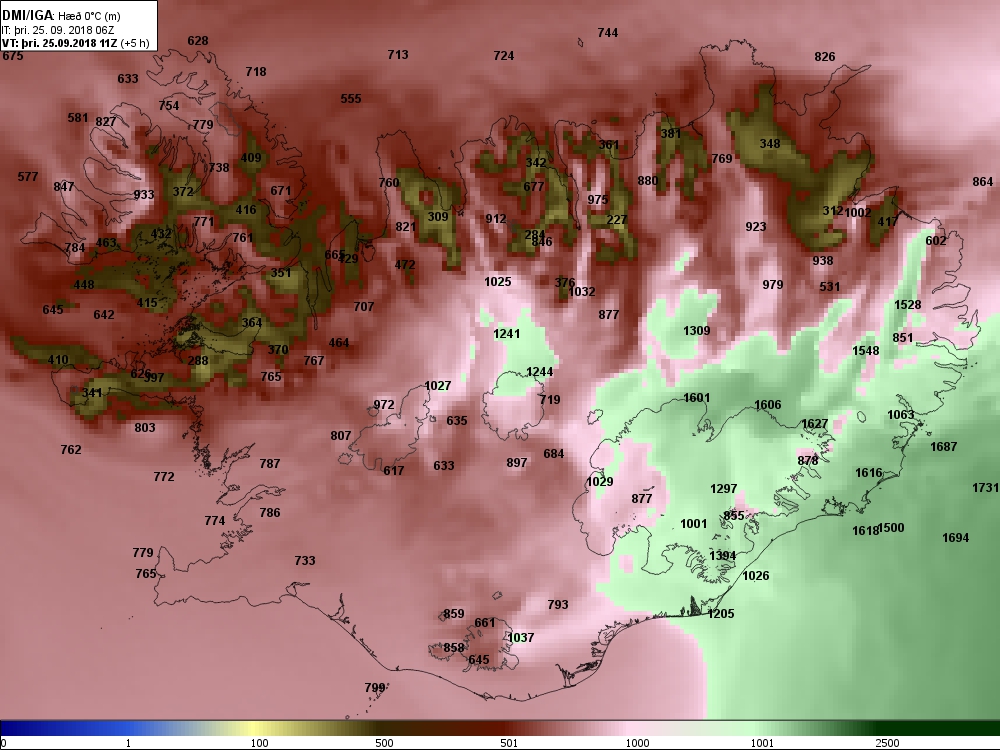1000x750 pixels.
Task: Click the map value 826
Action: pyautogui.click(x=825, y=57)
